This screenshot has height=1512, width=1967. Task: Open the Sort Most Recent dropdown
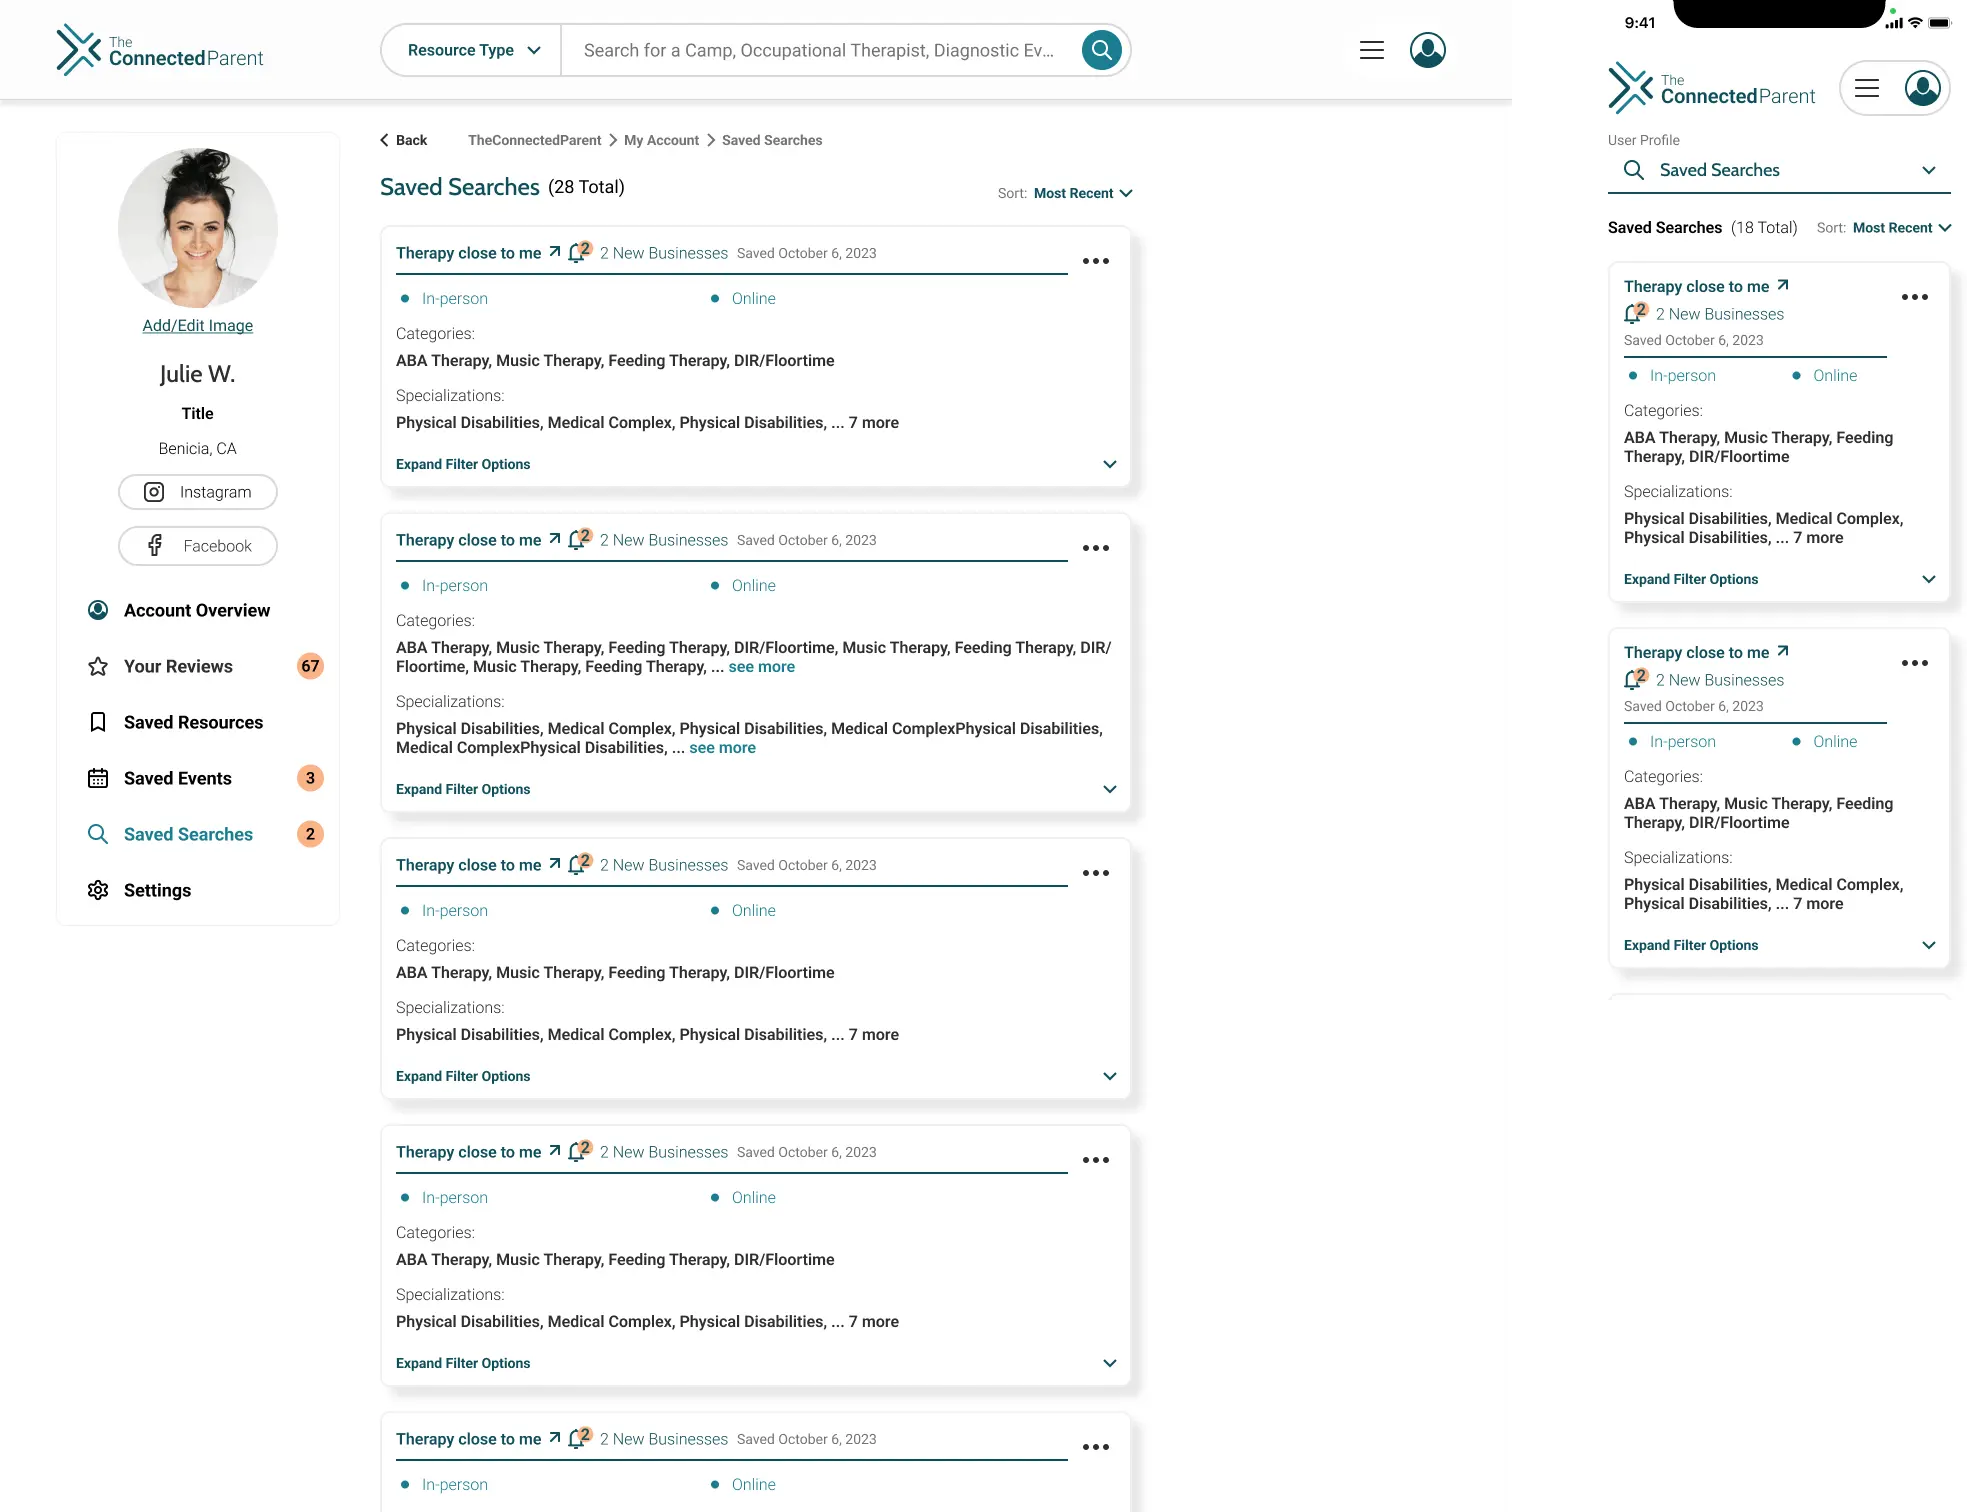(1083, 193)
